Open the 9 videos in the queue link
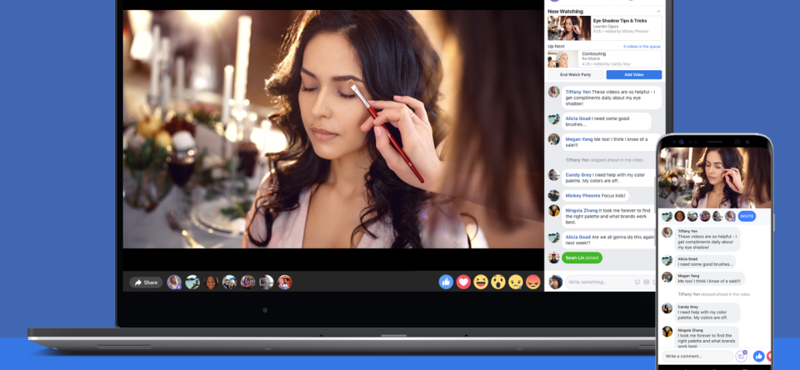This screenshot has width=800, height=370. (642, 46)
